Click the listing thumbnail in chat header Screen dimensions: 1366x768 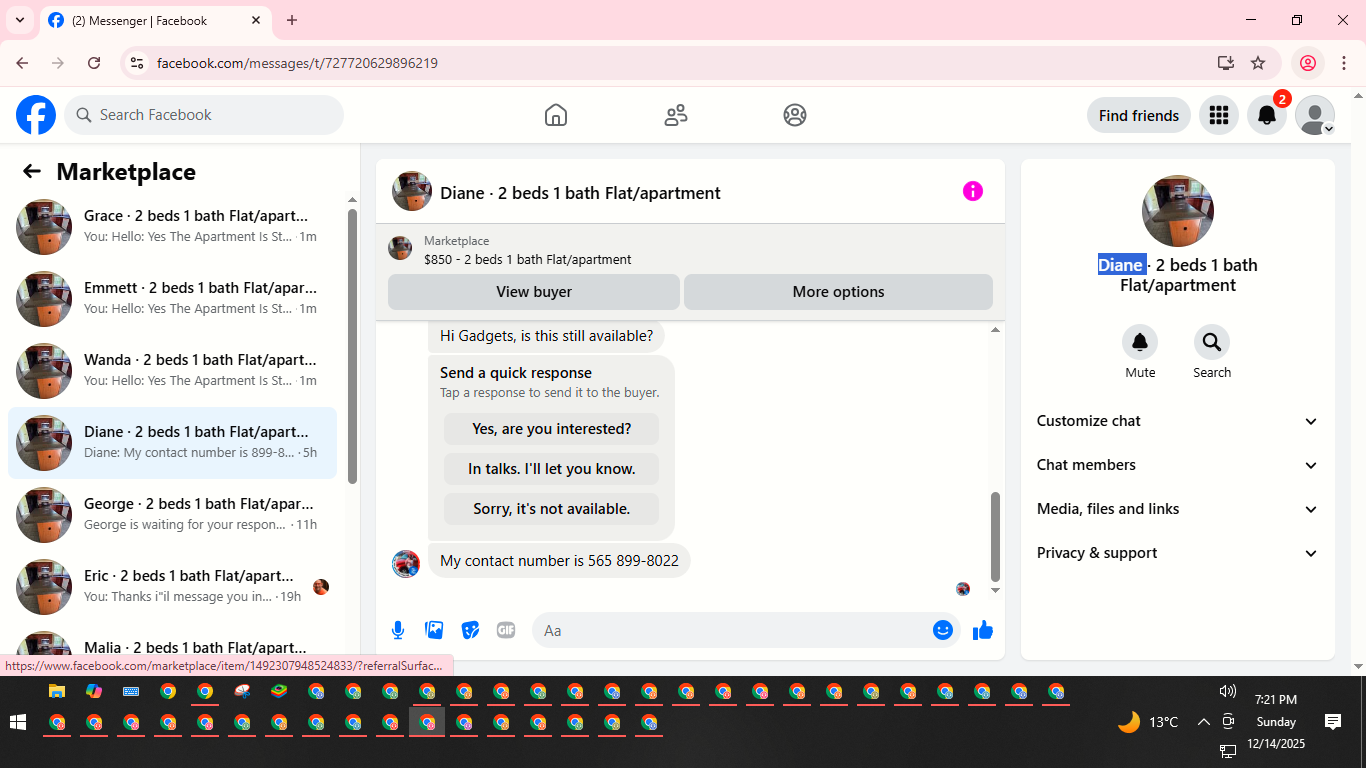click(x=412, y=191)
